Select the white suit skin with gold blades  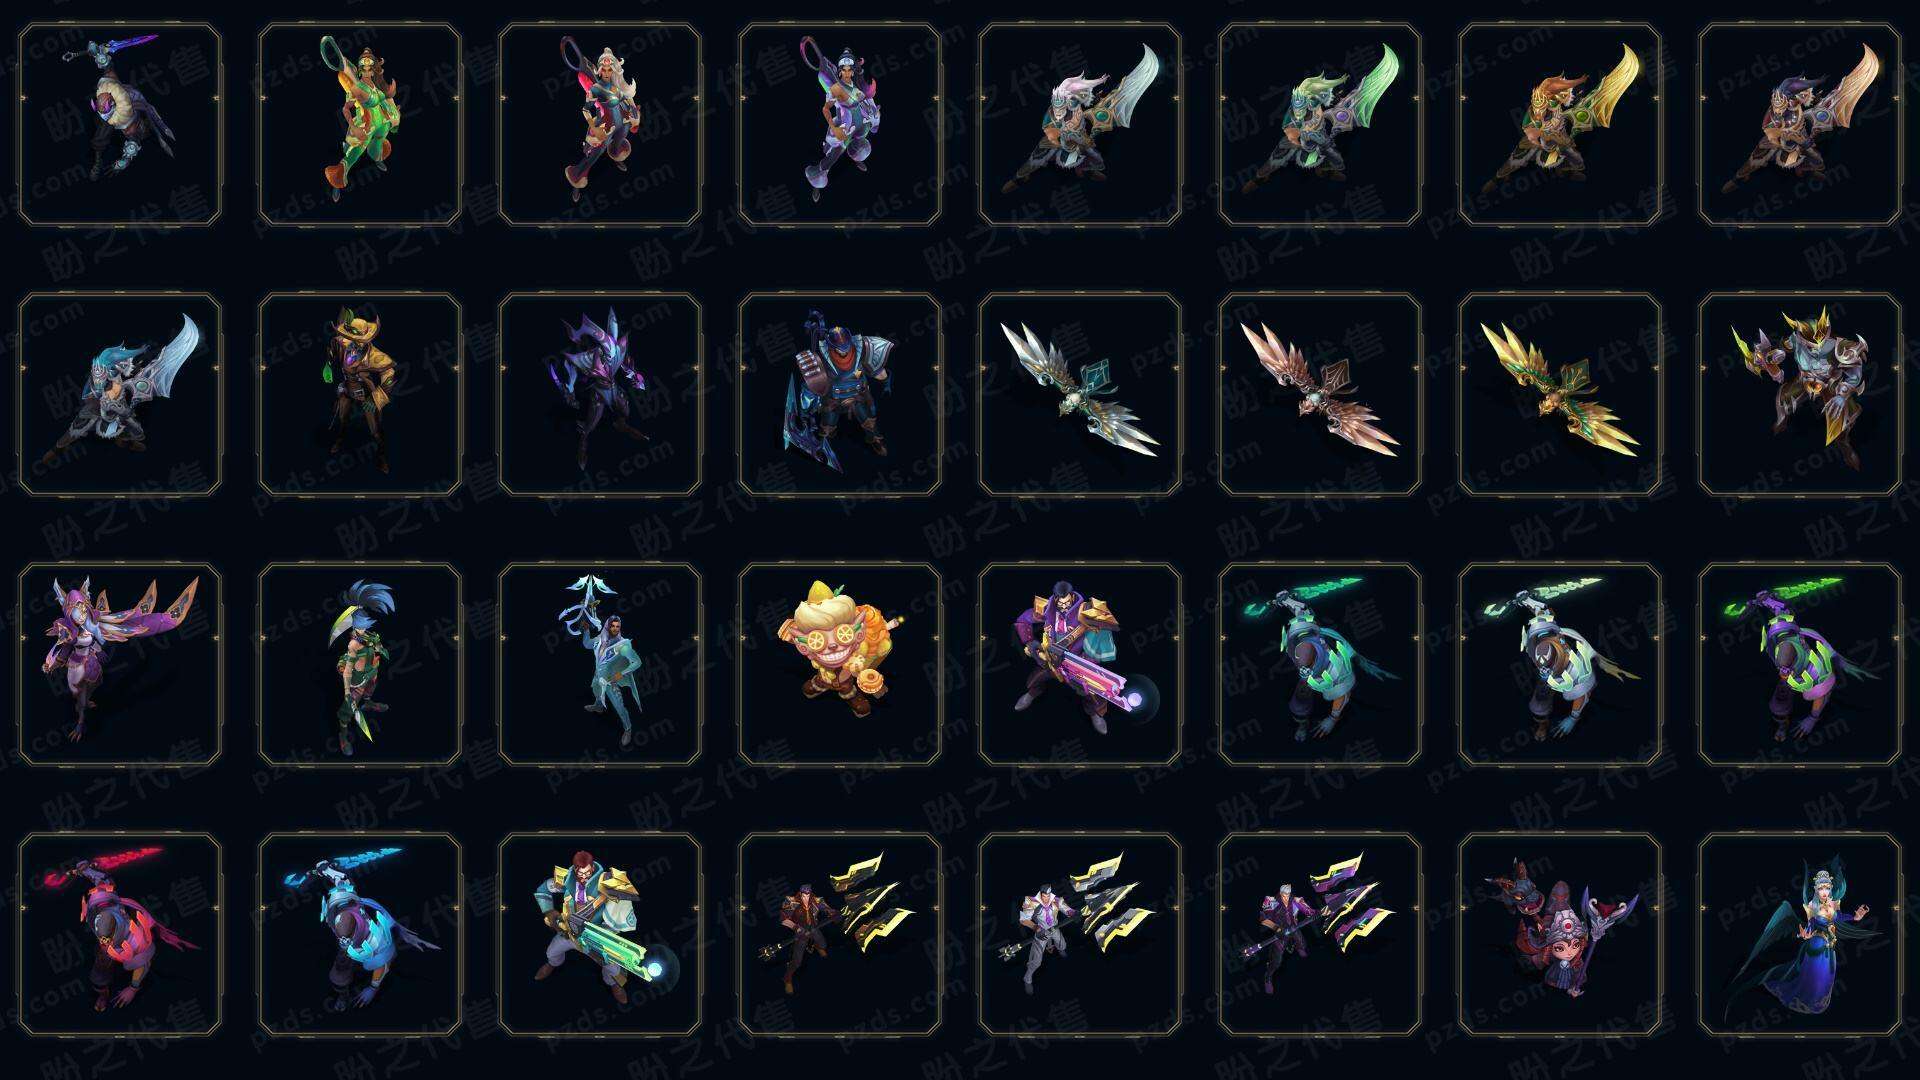click(x=1080, y=934)
